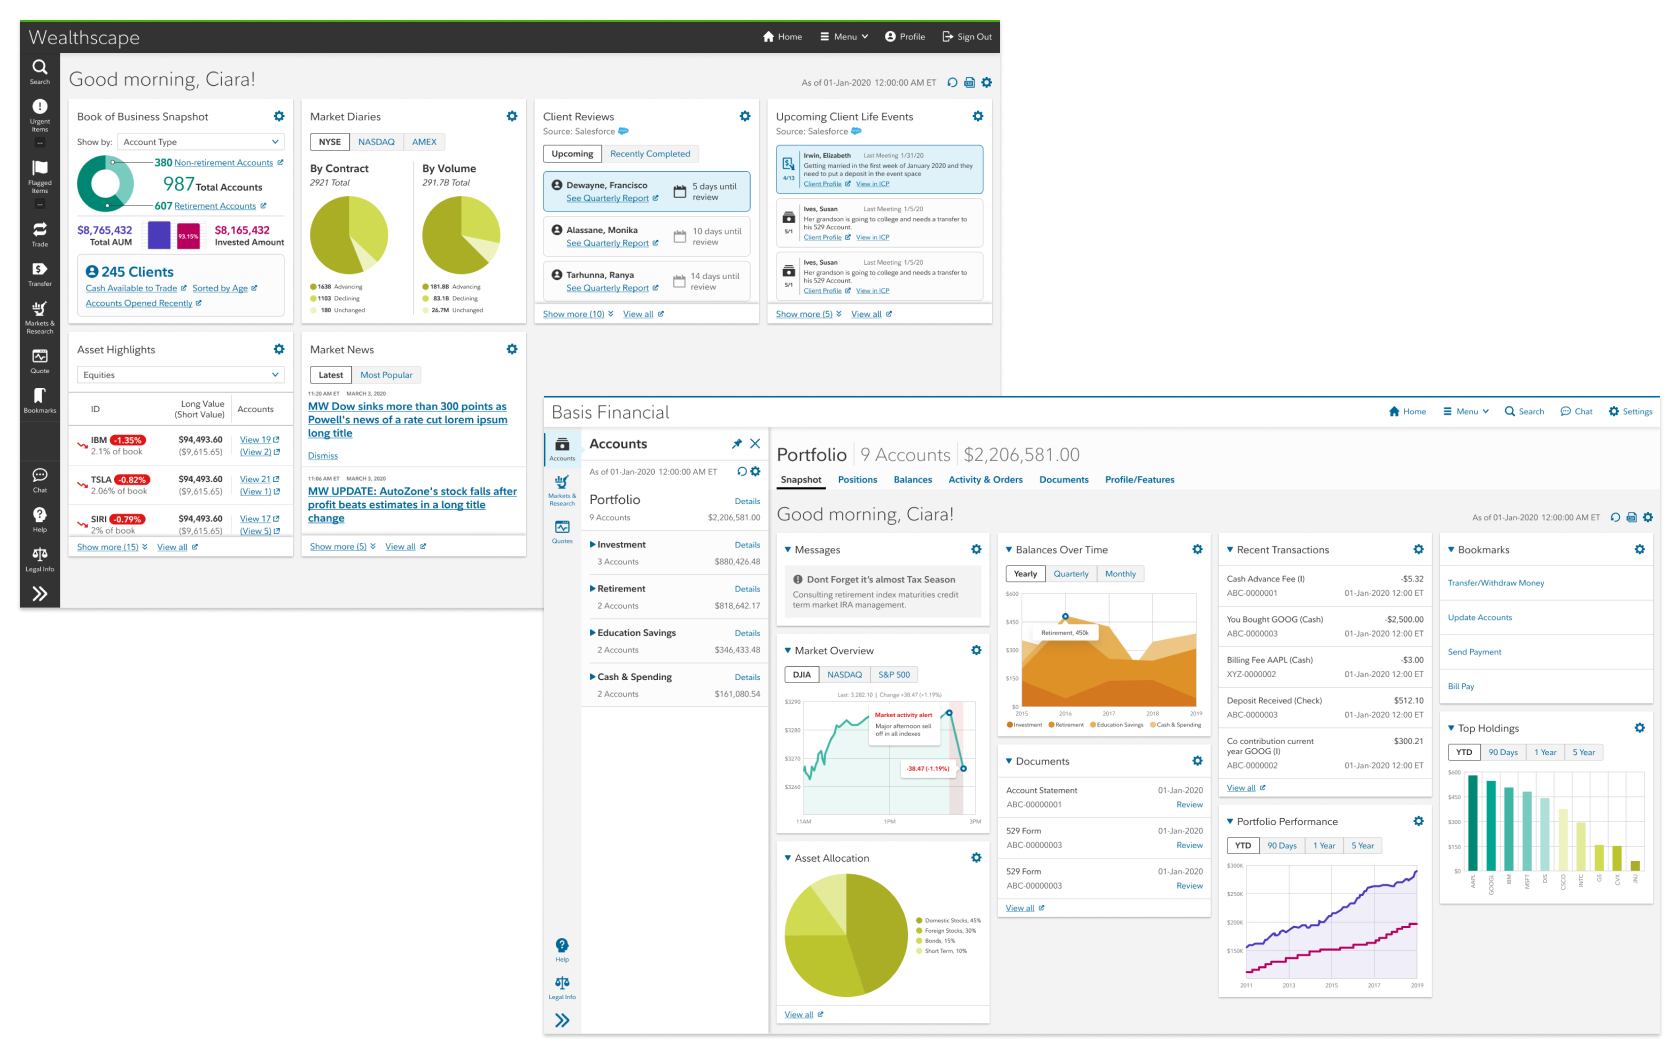Image resolution: width=1680 pixels, height=1054 pixels.
Task: Click the Market Overview chart end marker
Action: (x=963, y=769)
